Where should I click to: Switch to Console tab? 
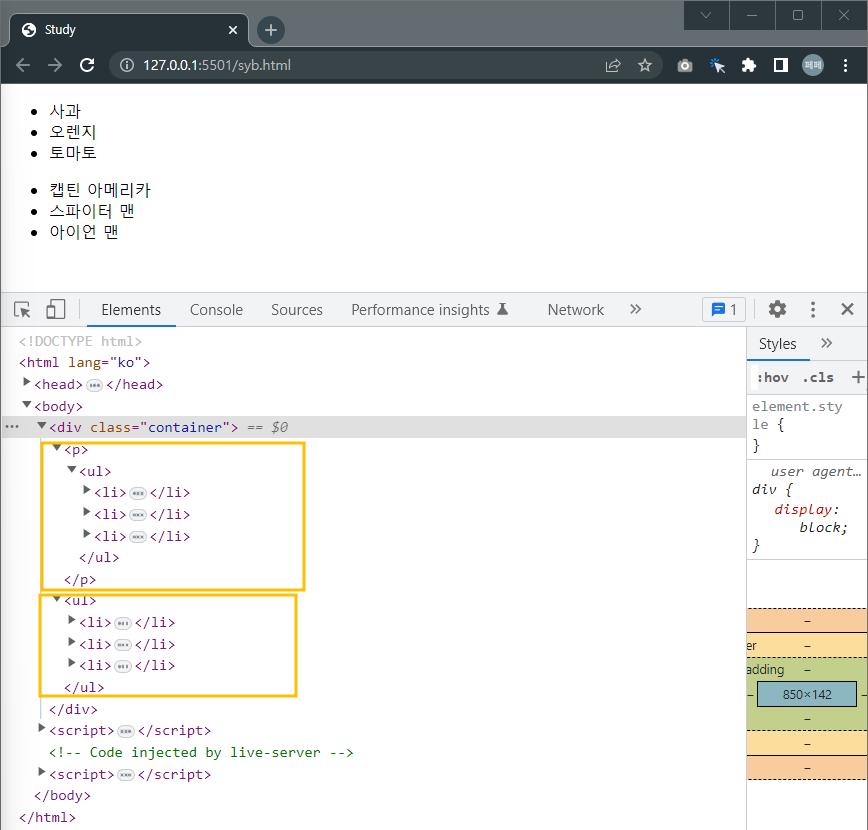(x=216, y=310)
